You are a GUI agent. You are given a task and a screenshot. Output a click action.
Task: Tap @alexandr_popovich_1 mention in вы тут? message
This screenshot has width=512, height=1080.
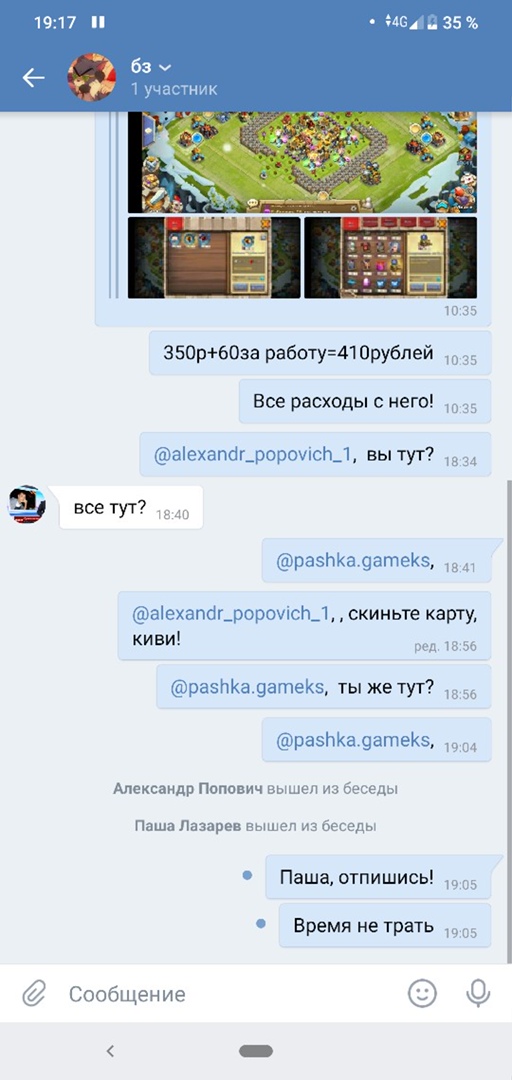[x=253, y=455]
